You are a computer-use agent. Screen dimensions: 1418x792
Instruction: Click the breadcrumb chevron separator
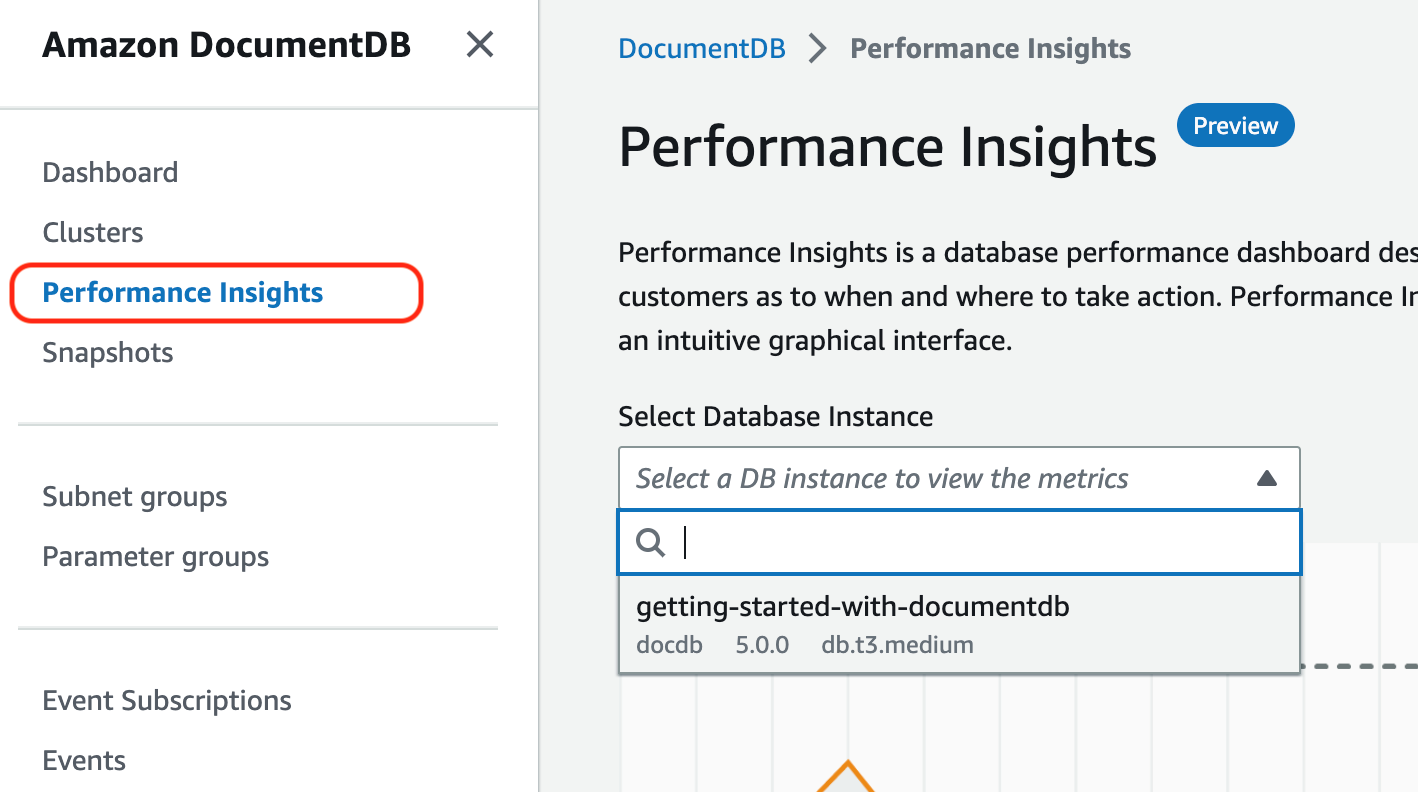click(x=818, y=48)
